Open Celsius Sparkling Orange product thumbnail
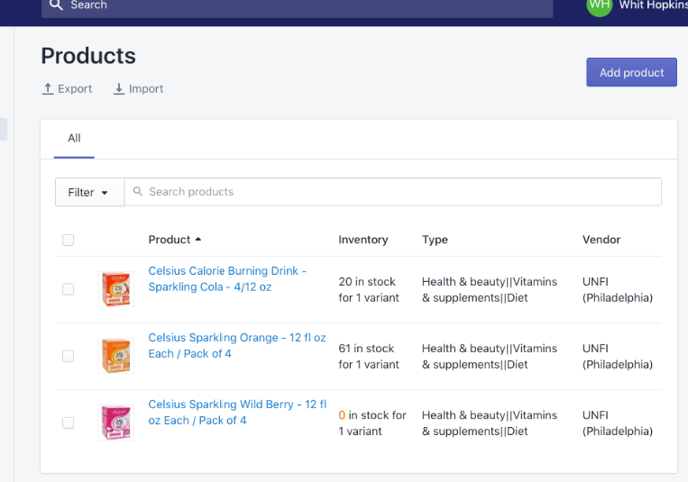Screen dimensions: 688x482 point(116,355)
